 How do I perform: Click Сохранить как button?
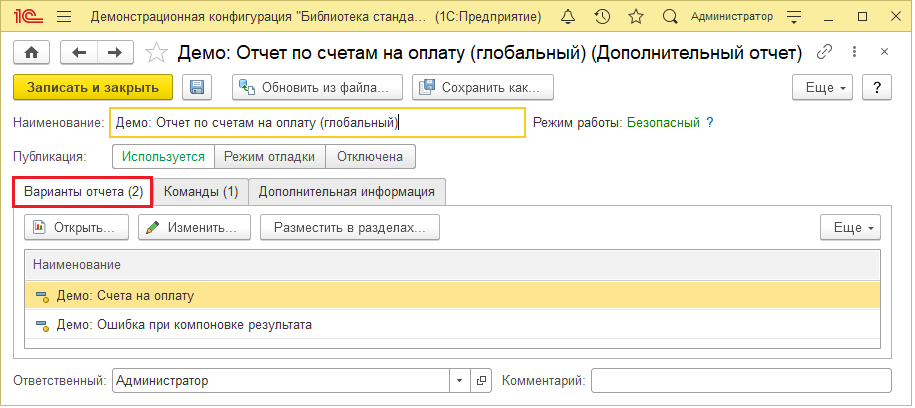point(483,88)
